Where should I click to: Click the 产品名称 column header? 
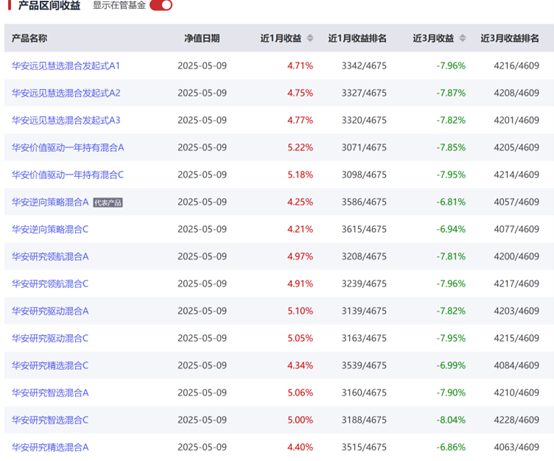click(x=29, y=38)
